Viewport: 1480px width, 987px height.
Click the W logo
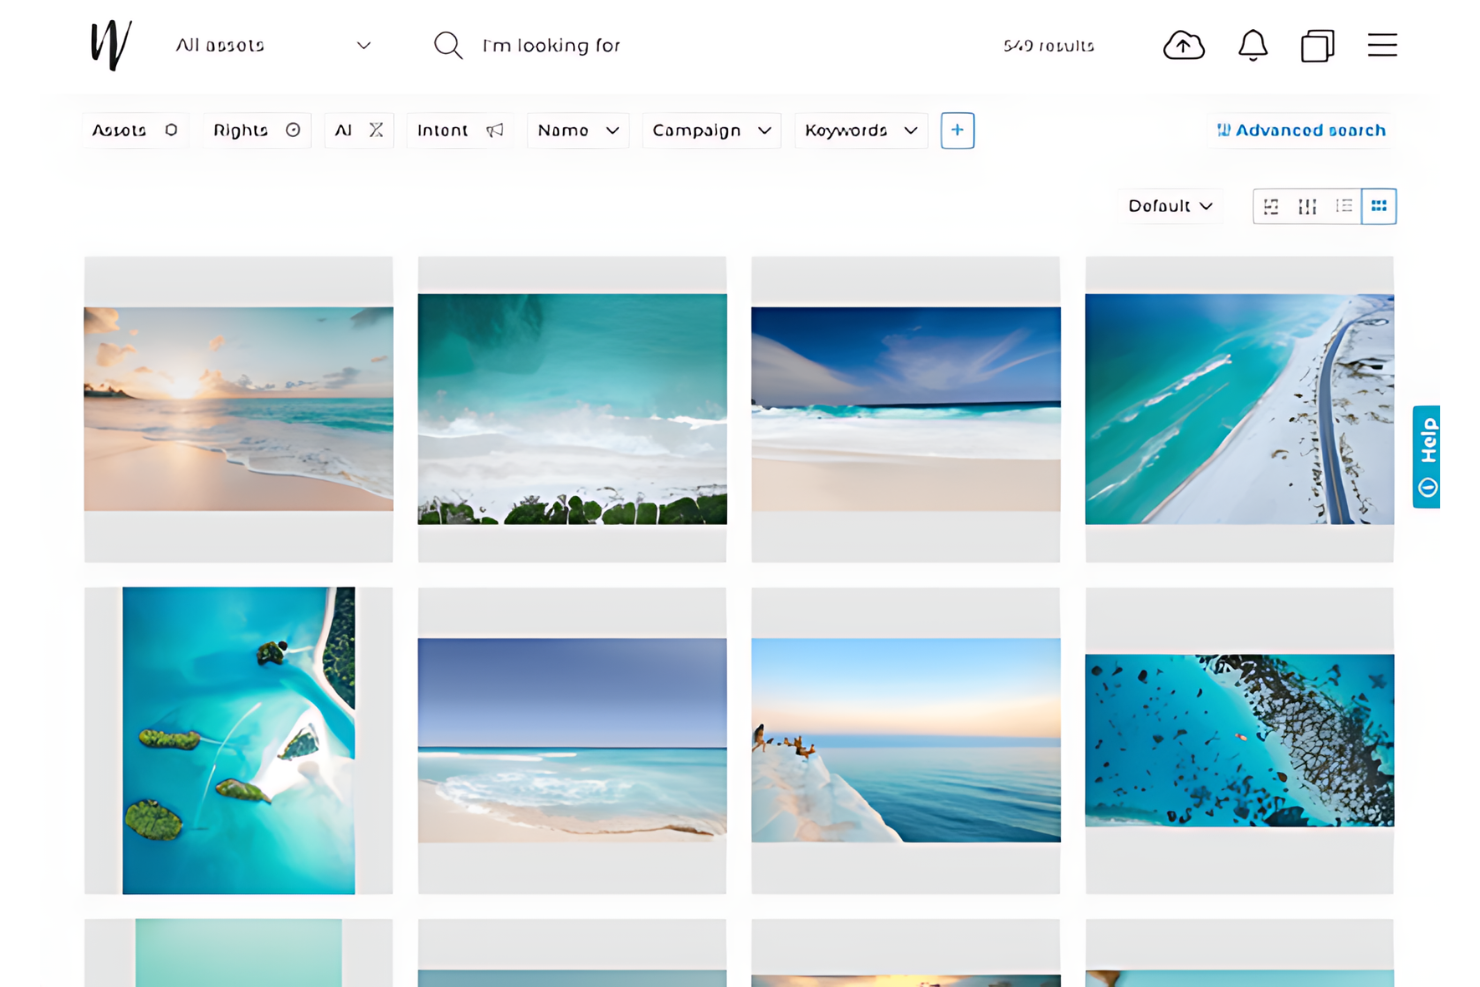coord(111,45)
